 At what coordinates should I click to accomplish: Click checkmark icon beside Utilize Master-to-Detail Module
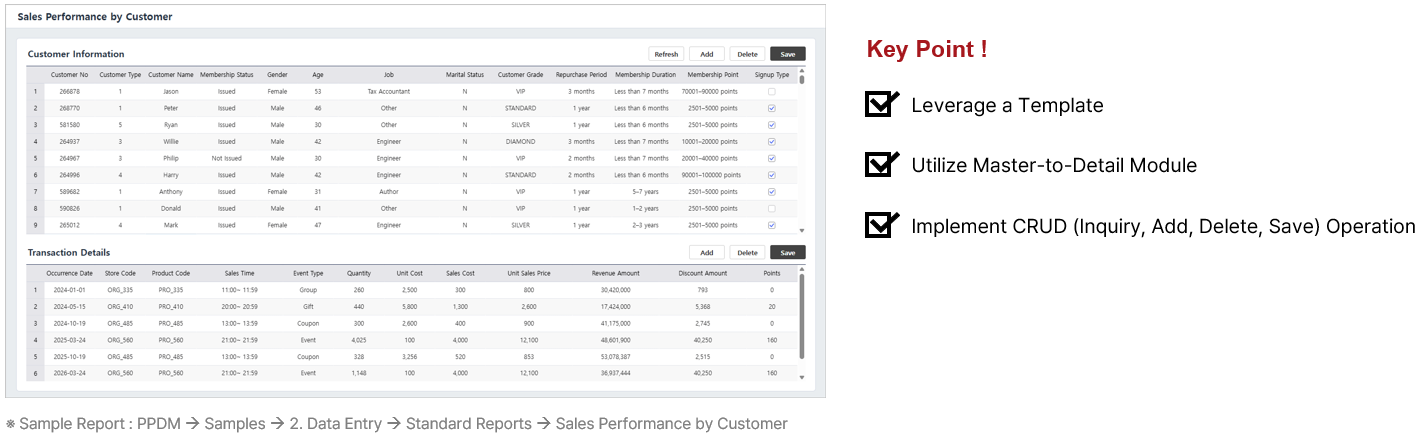(x=880, y=165)
